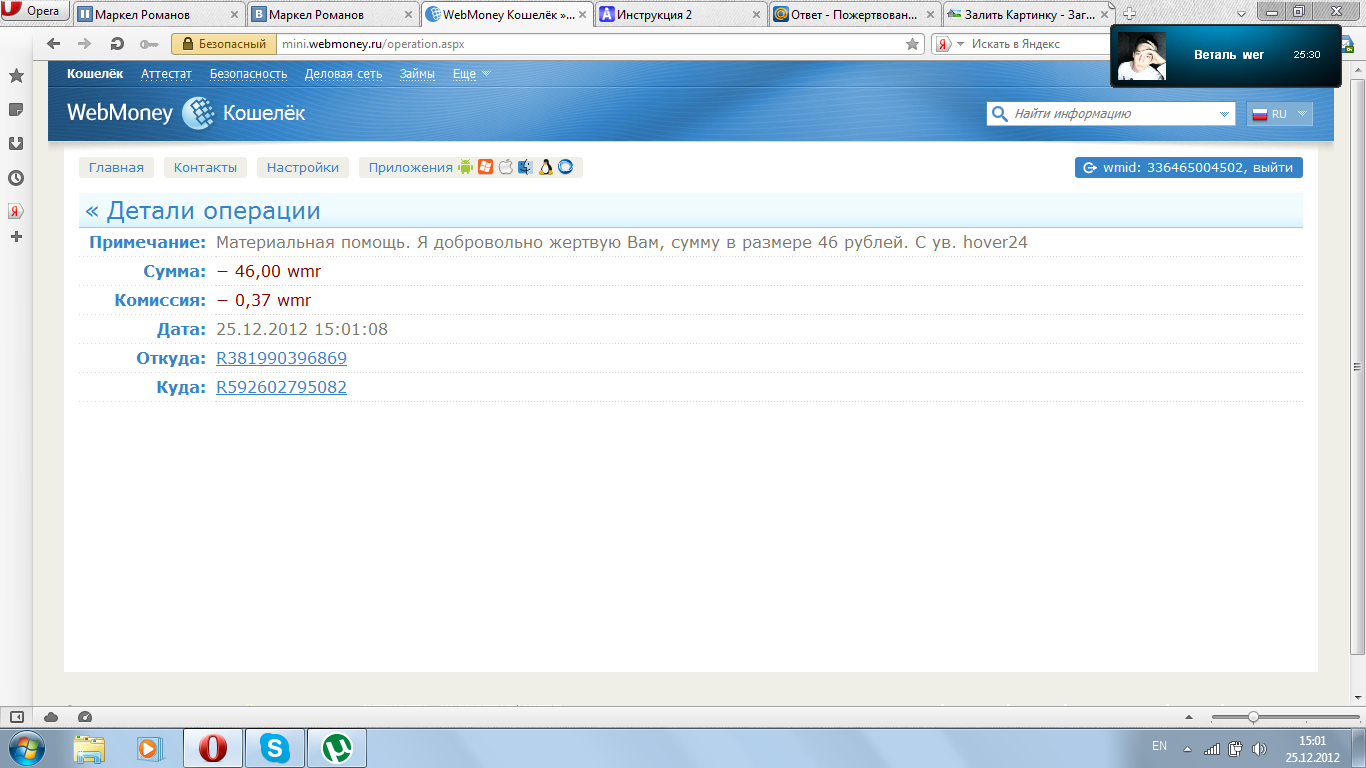Click the volume icon in system tray
The image size is (1366, 768).
click(x=1259, y=748)
